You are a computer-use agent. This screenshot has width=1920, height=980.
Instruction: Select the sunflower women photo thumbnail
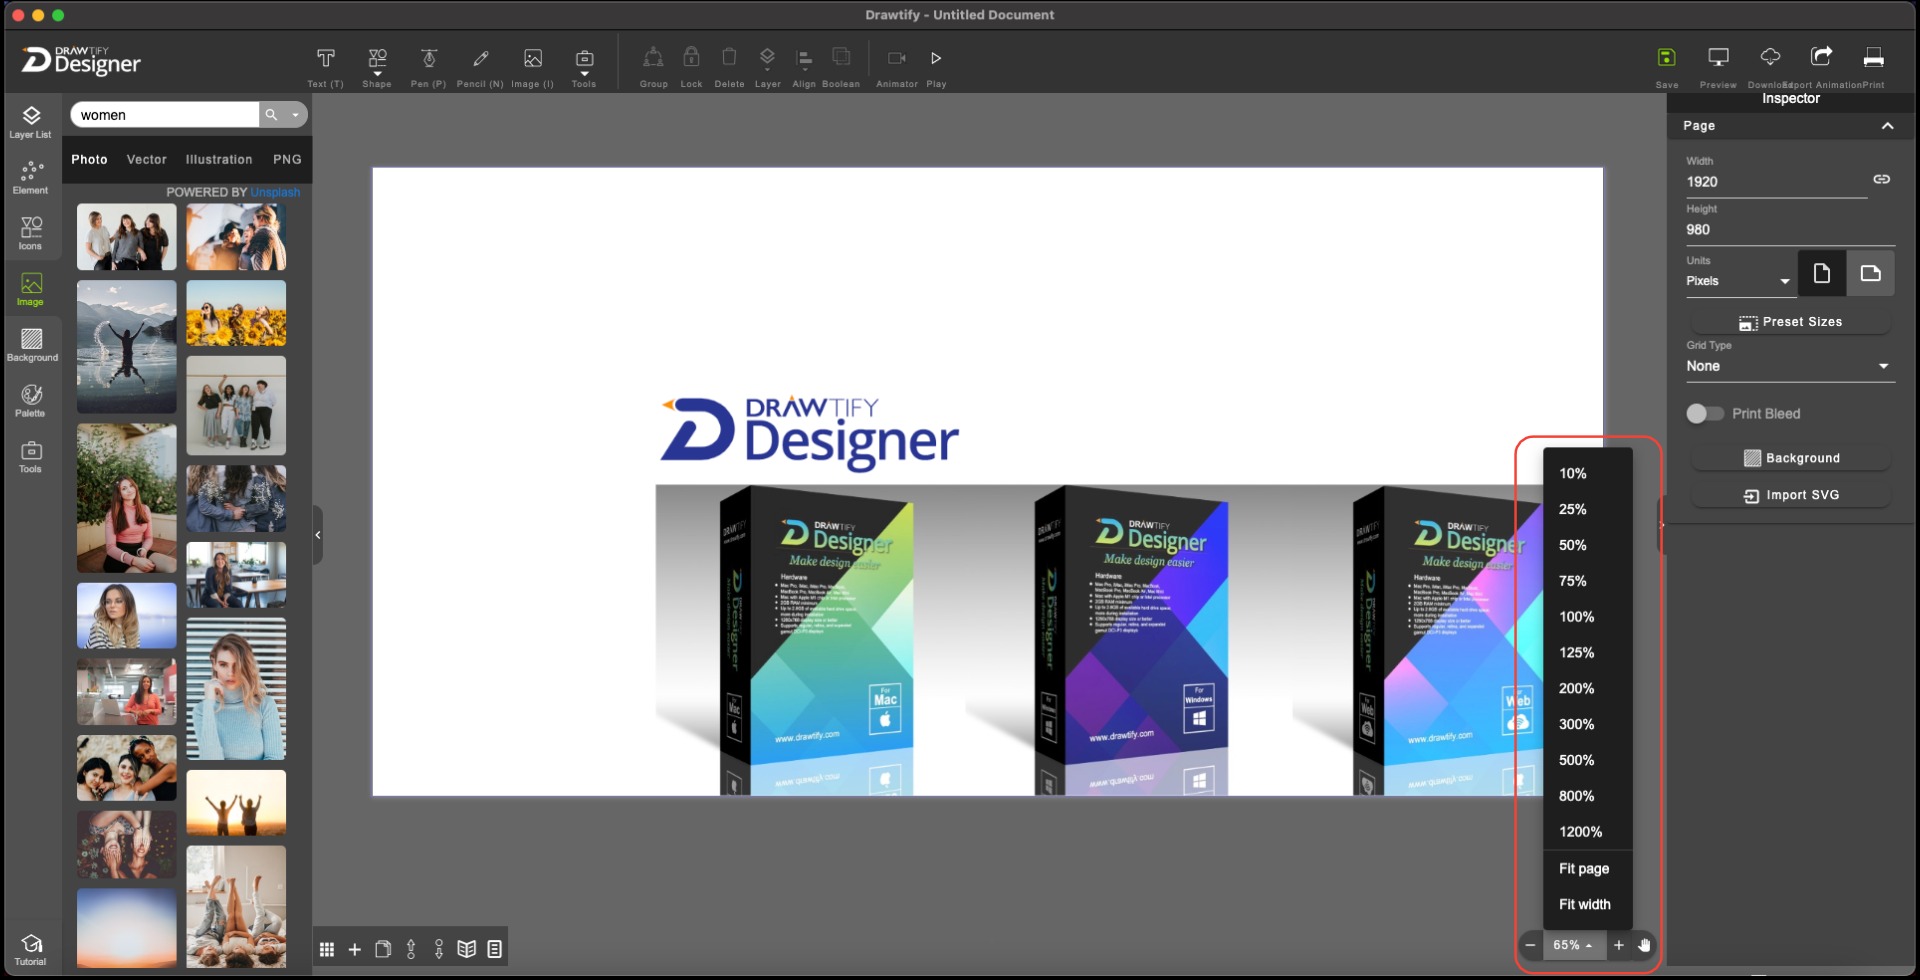point(236,313)
